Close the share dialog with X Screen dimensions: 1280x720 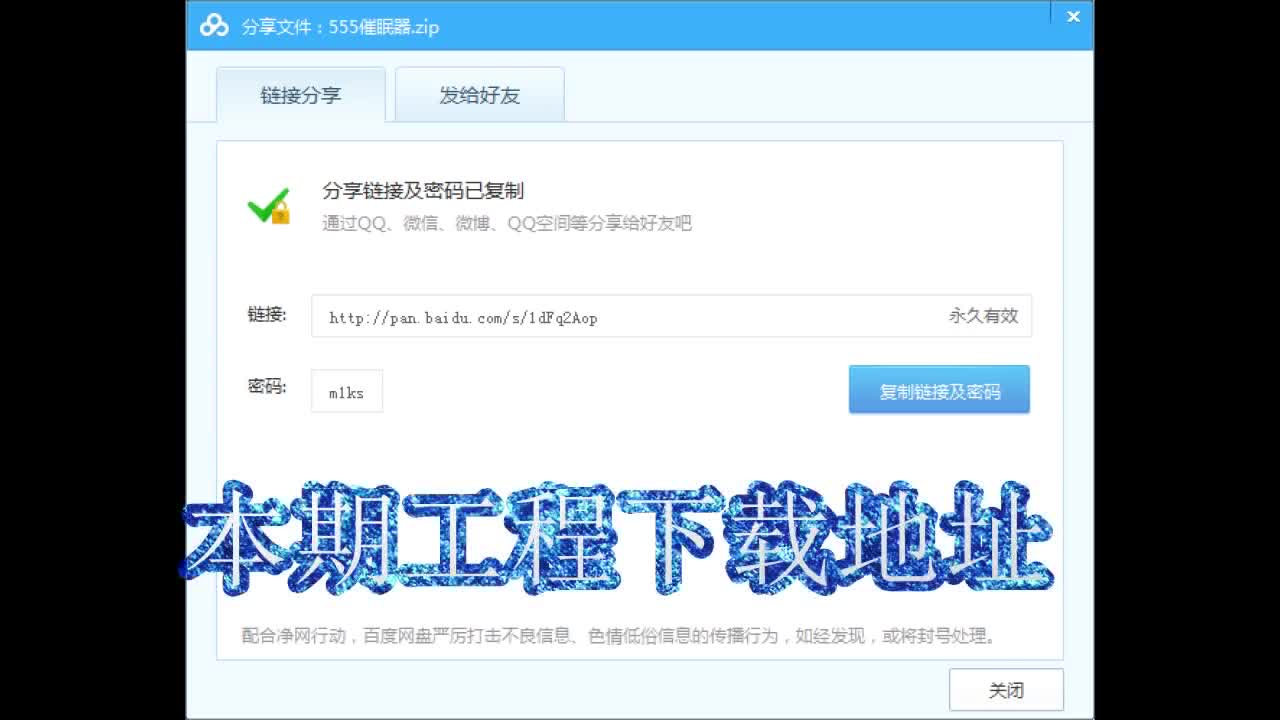(1073, 16)
